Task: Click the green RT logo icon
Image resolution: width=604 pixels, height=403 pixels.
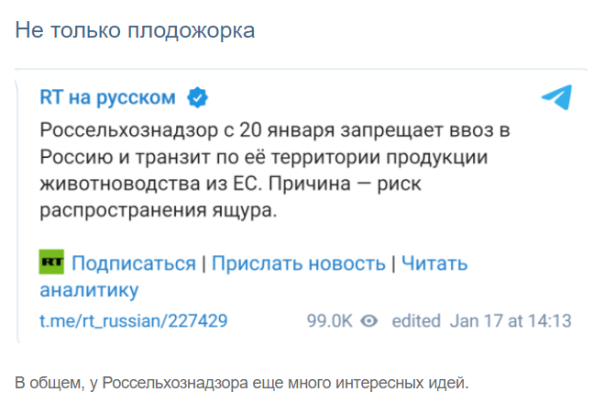Action: (52, 263)
